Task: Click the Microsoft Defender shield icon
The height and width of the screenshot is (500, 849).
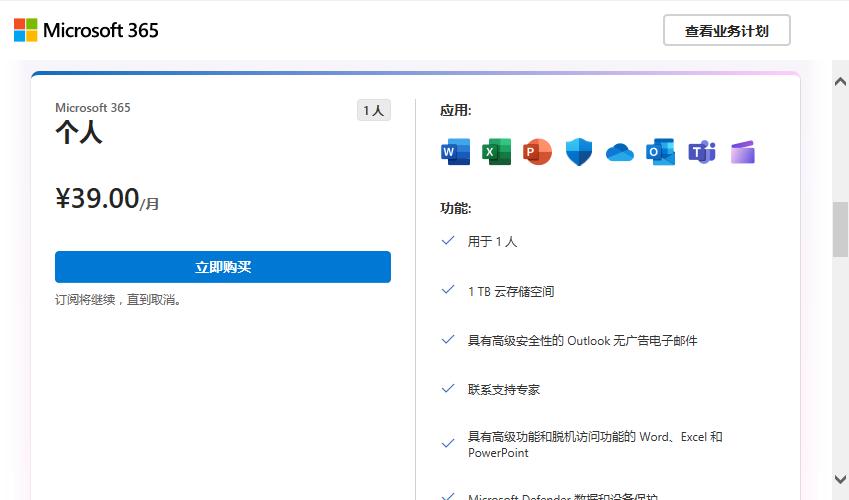Action: 579,152
